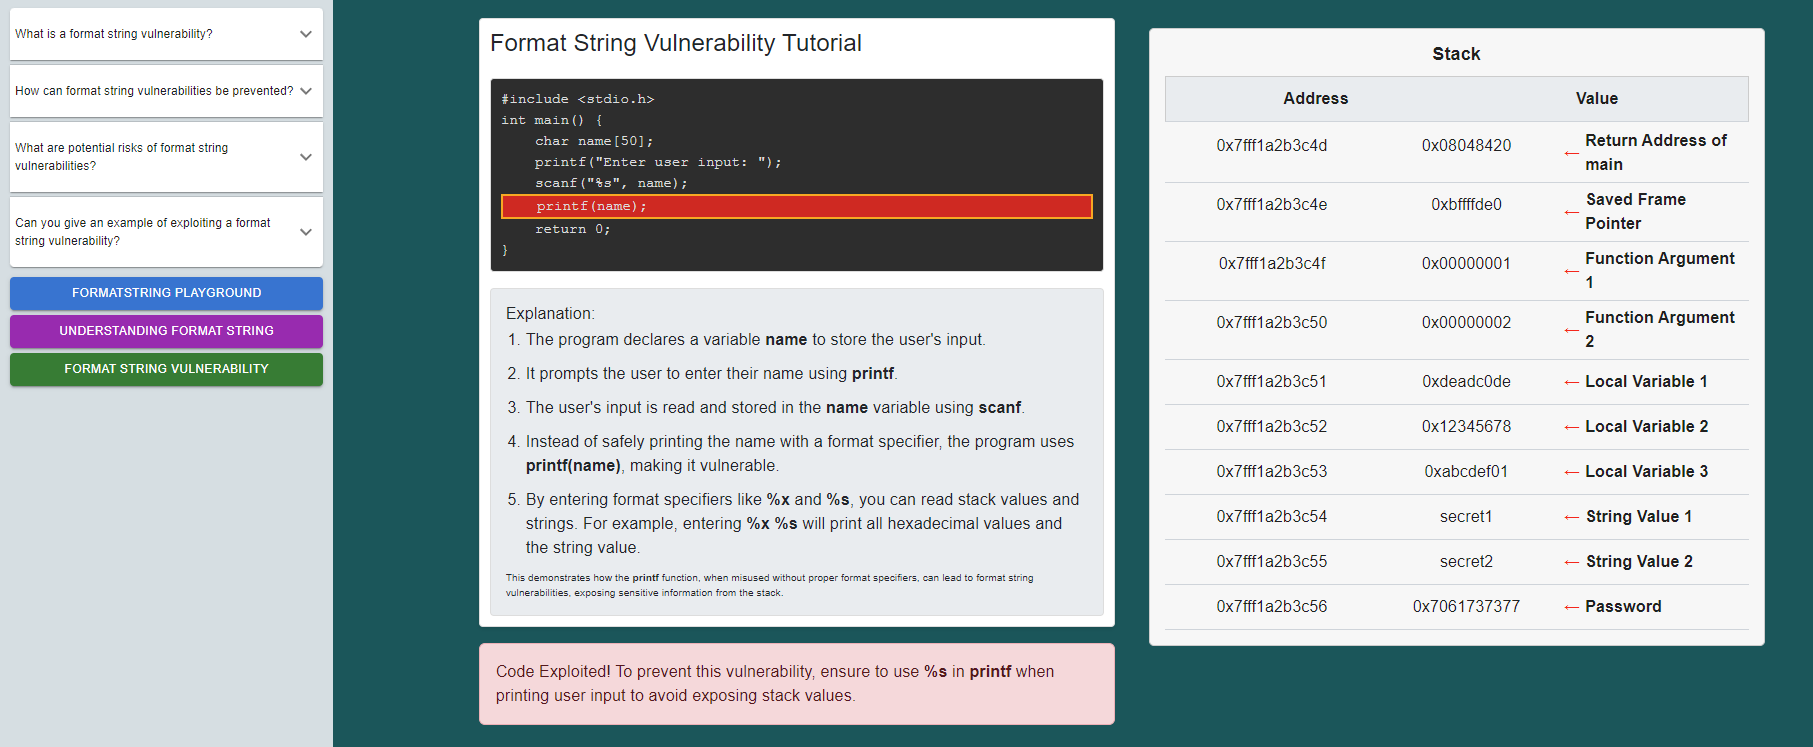Screen dimensions: 1813x747
Task: Click the red arrow beside Local Variable 3
Action: click(1571, 472)
